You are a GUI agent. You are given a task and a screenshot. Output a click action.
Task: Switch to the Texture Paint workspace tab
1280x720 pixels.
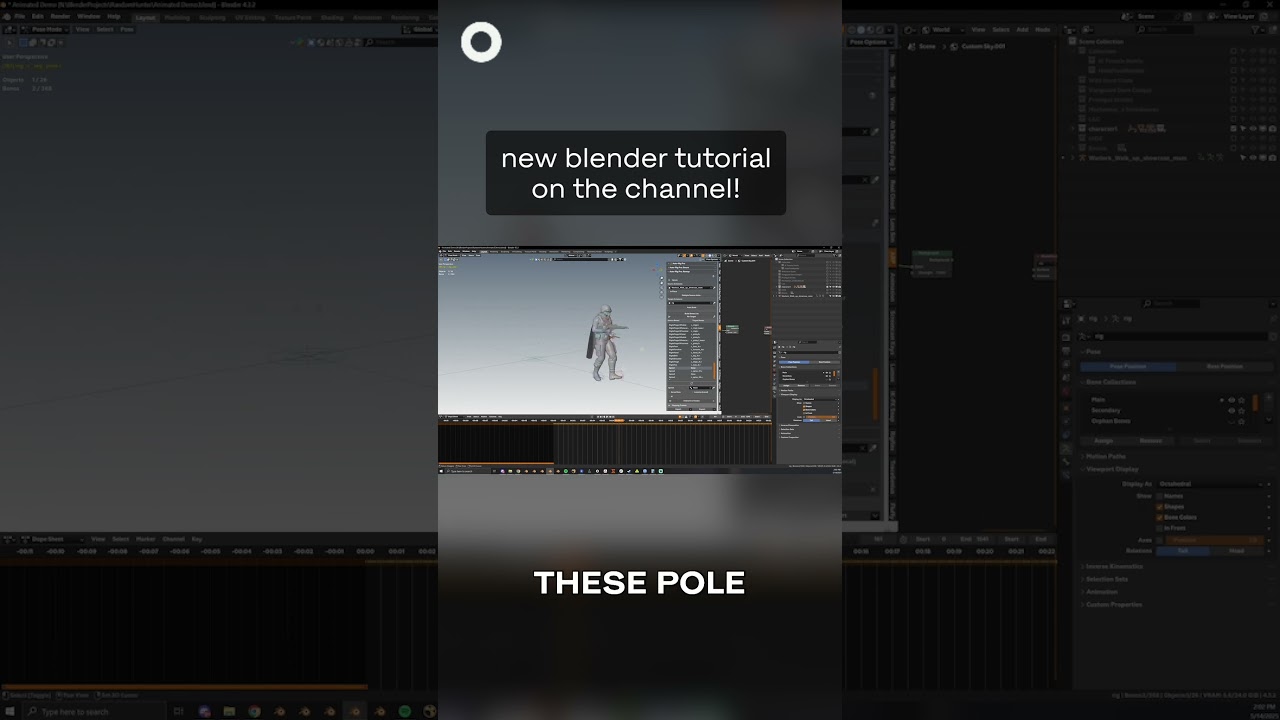[293, 17]
